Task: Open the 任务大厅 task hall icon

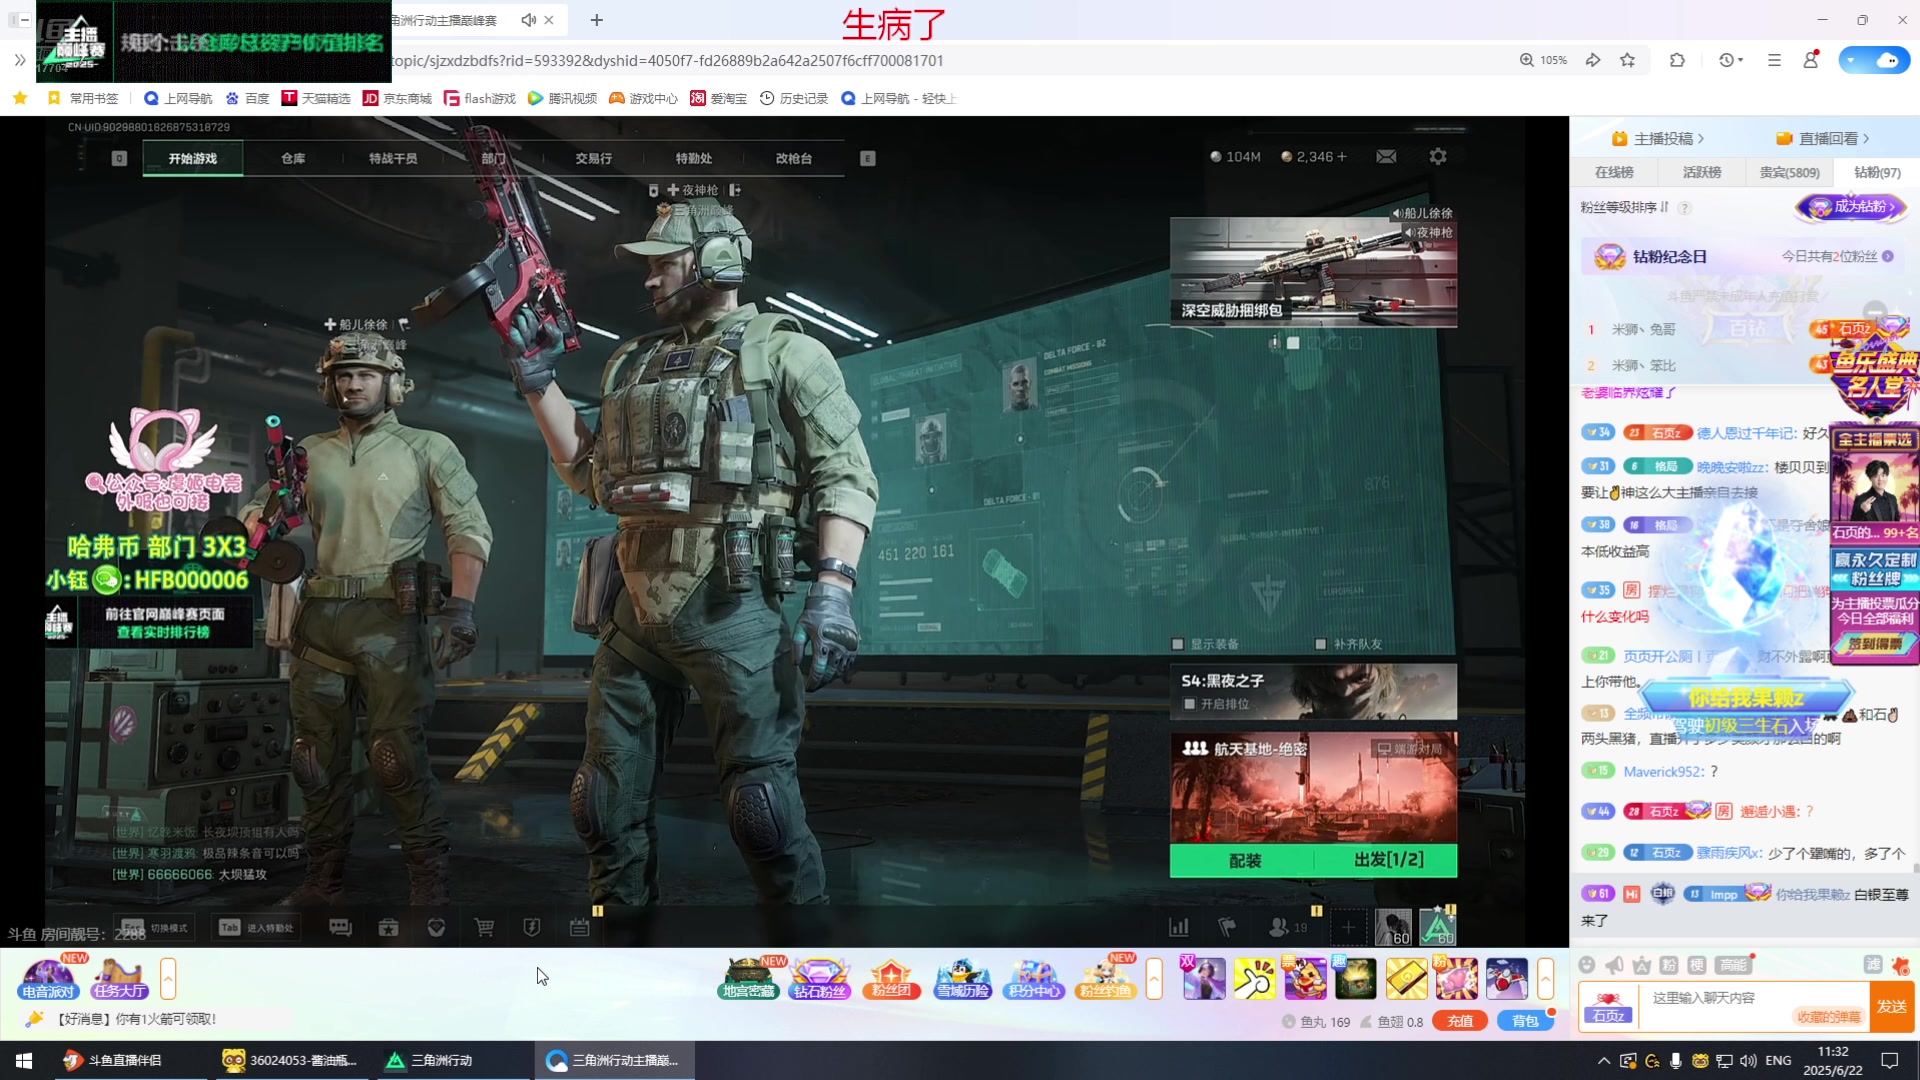Action: [119, 978]
